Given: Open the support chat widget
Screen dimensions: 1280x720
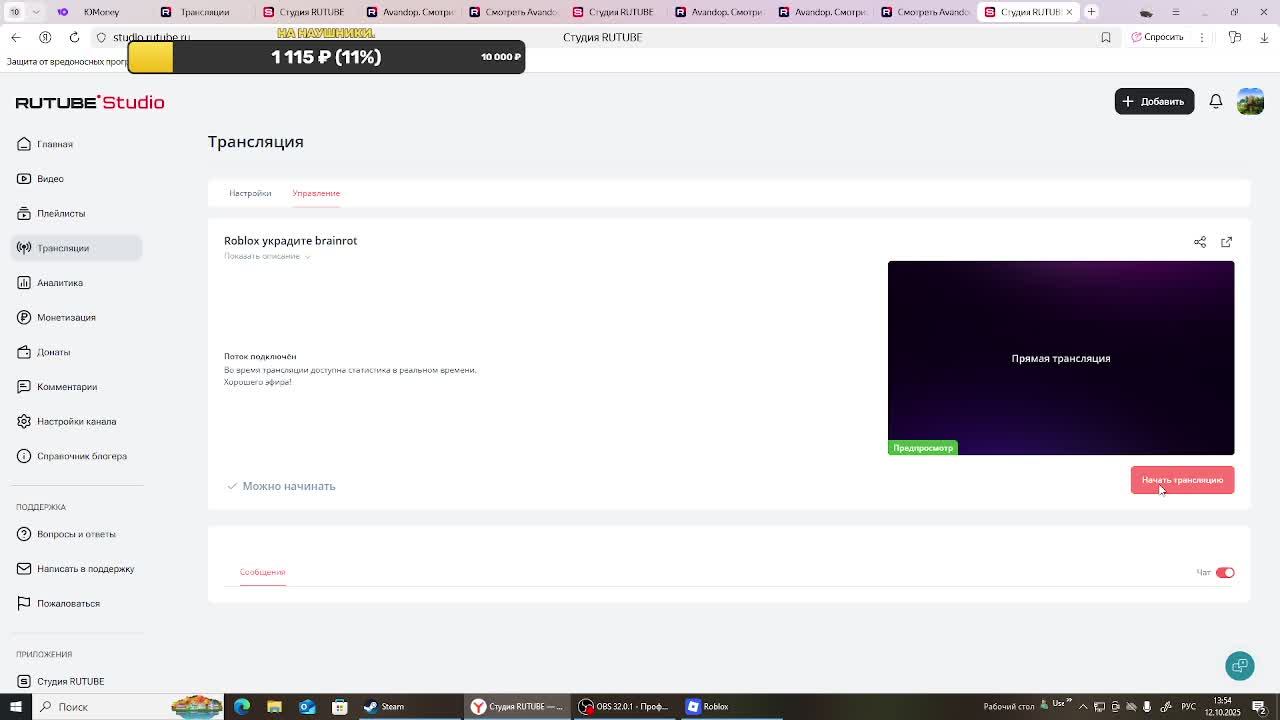Looking at the screenshot, I should tap(1240, 666).
